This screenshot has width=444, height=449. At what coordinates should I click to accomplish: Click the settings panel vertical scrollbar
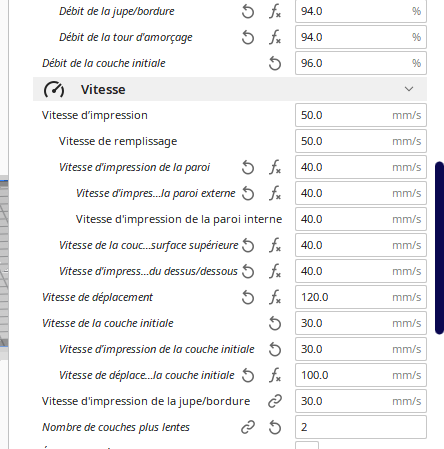click(x=439, y=248)
